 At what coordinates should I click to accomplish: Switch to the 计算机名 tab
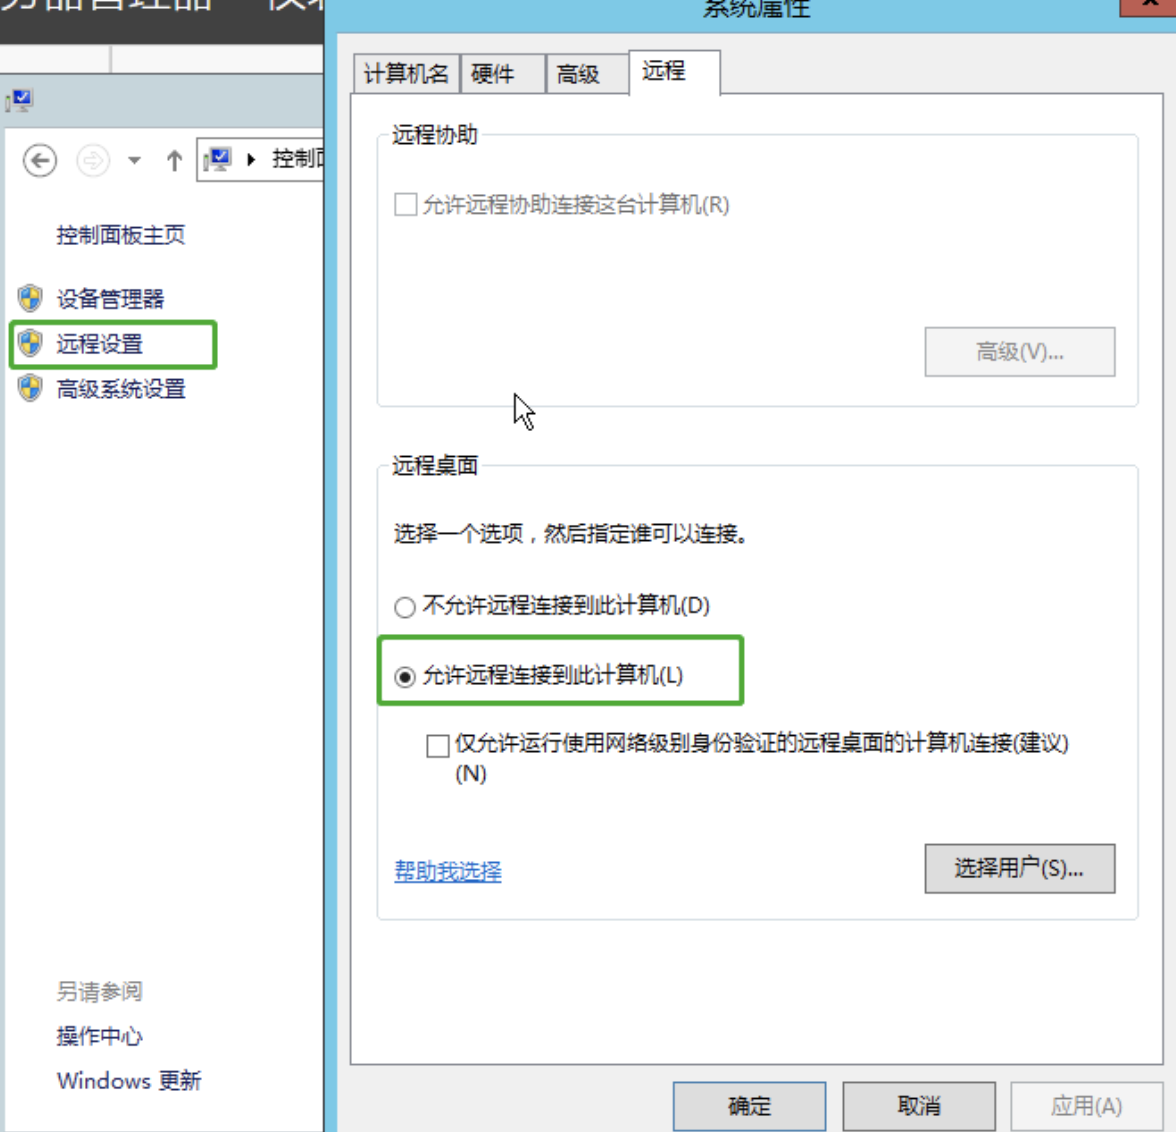(405, 74)
